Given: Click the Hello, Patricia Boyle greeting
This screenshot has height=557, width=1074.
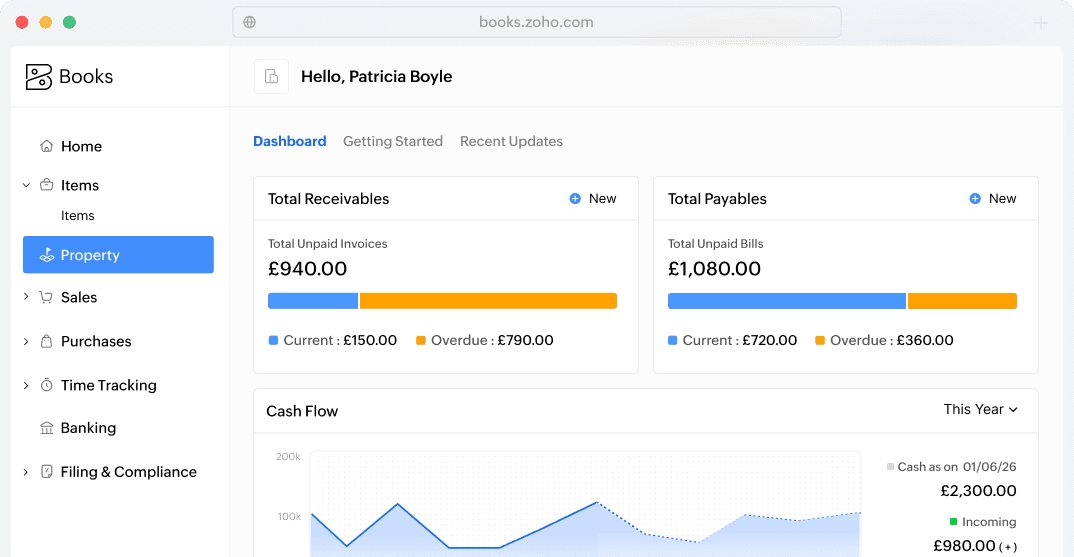Looking at the screenshot, I should point(377,76).
